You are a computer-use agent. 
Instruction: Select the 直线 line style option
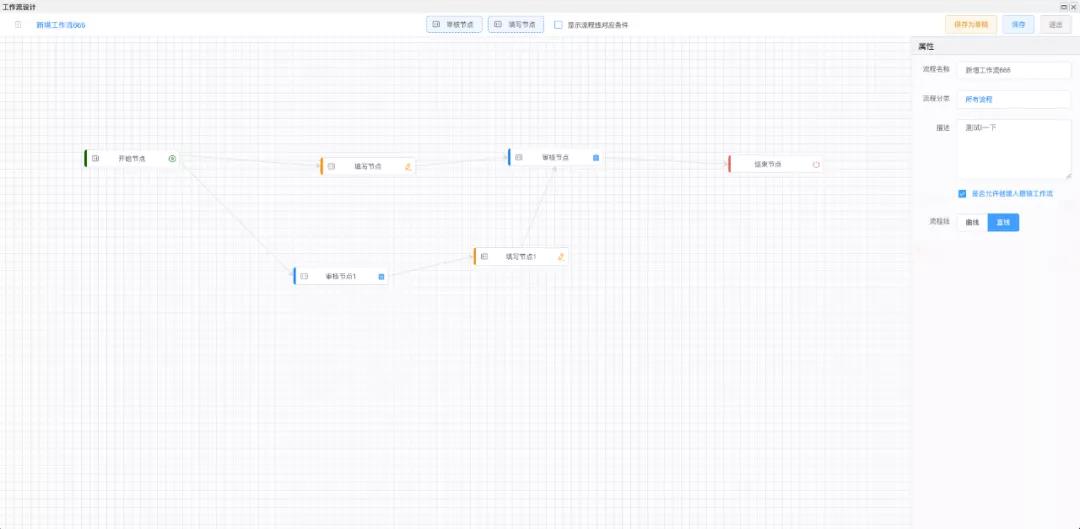[1004, 222]
